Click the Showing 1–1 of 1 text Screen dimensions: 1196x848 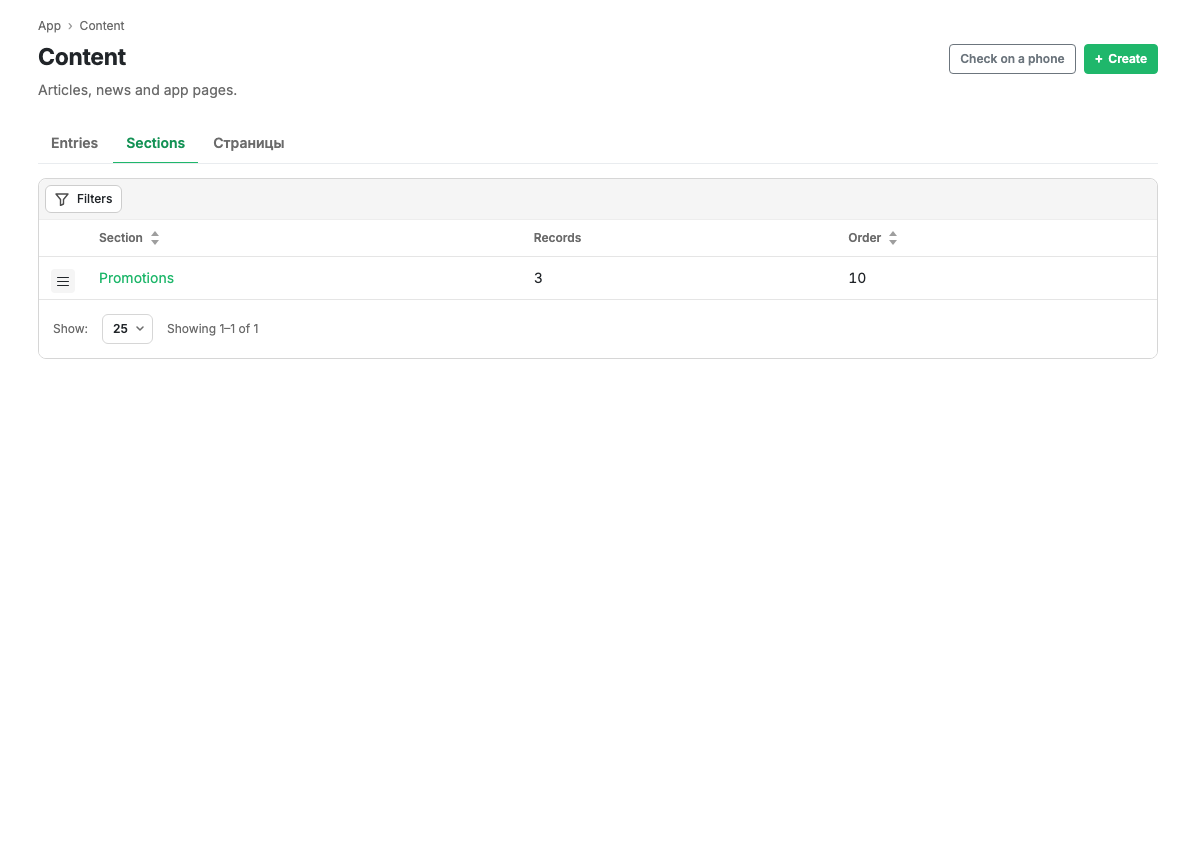point(213,329)
